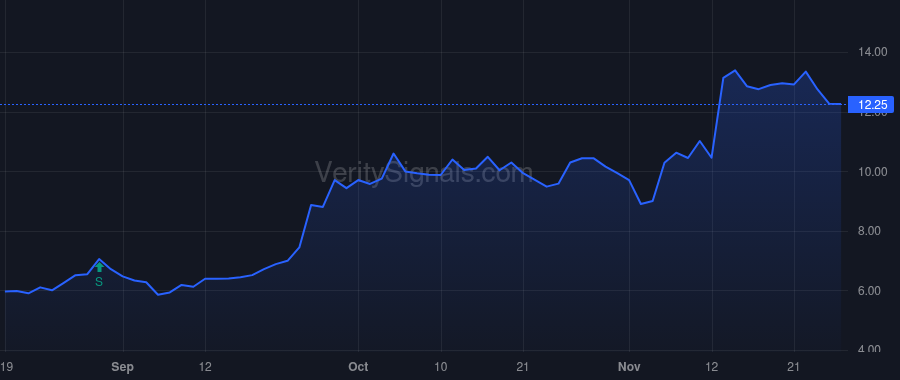
Task: Click the 14.00 price axis label
Action: click(x=872, y=52)
